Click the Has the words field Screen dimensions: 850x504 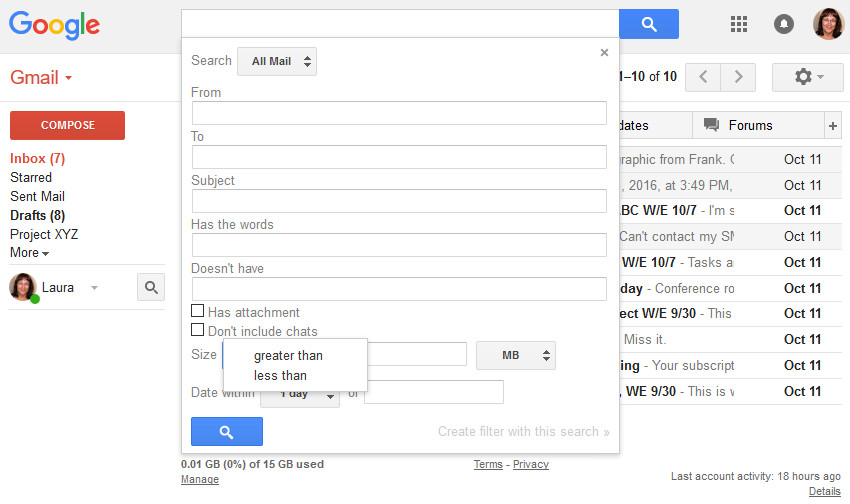(x=399, y=245)
